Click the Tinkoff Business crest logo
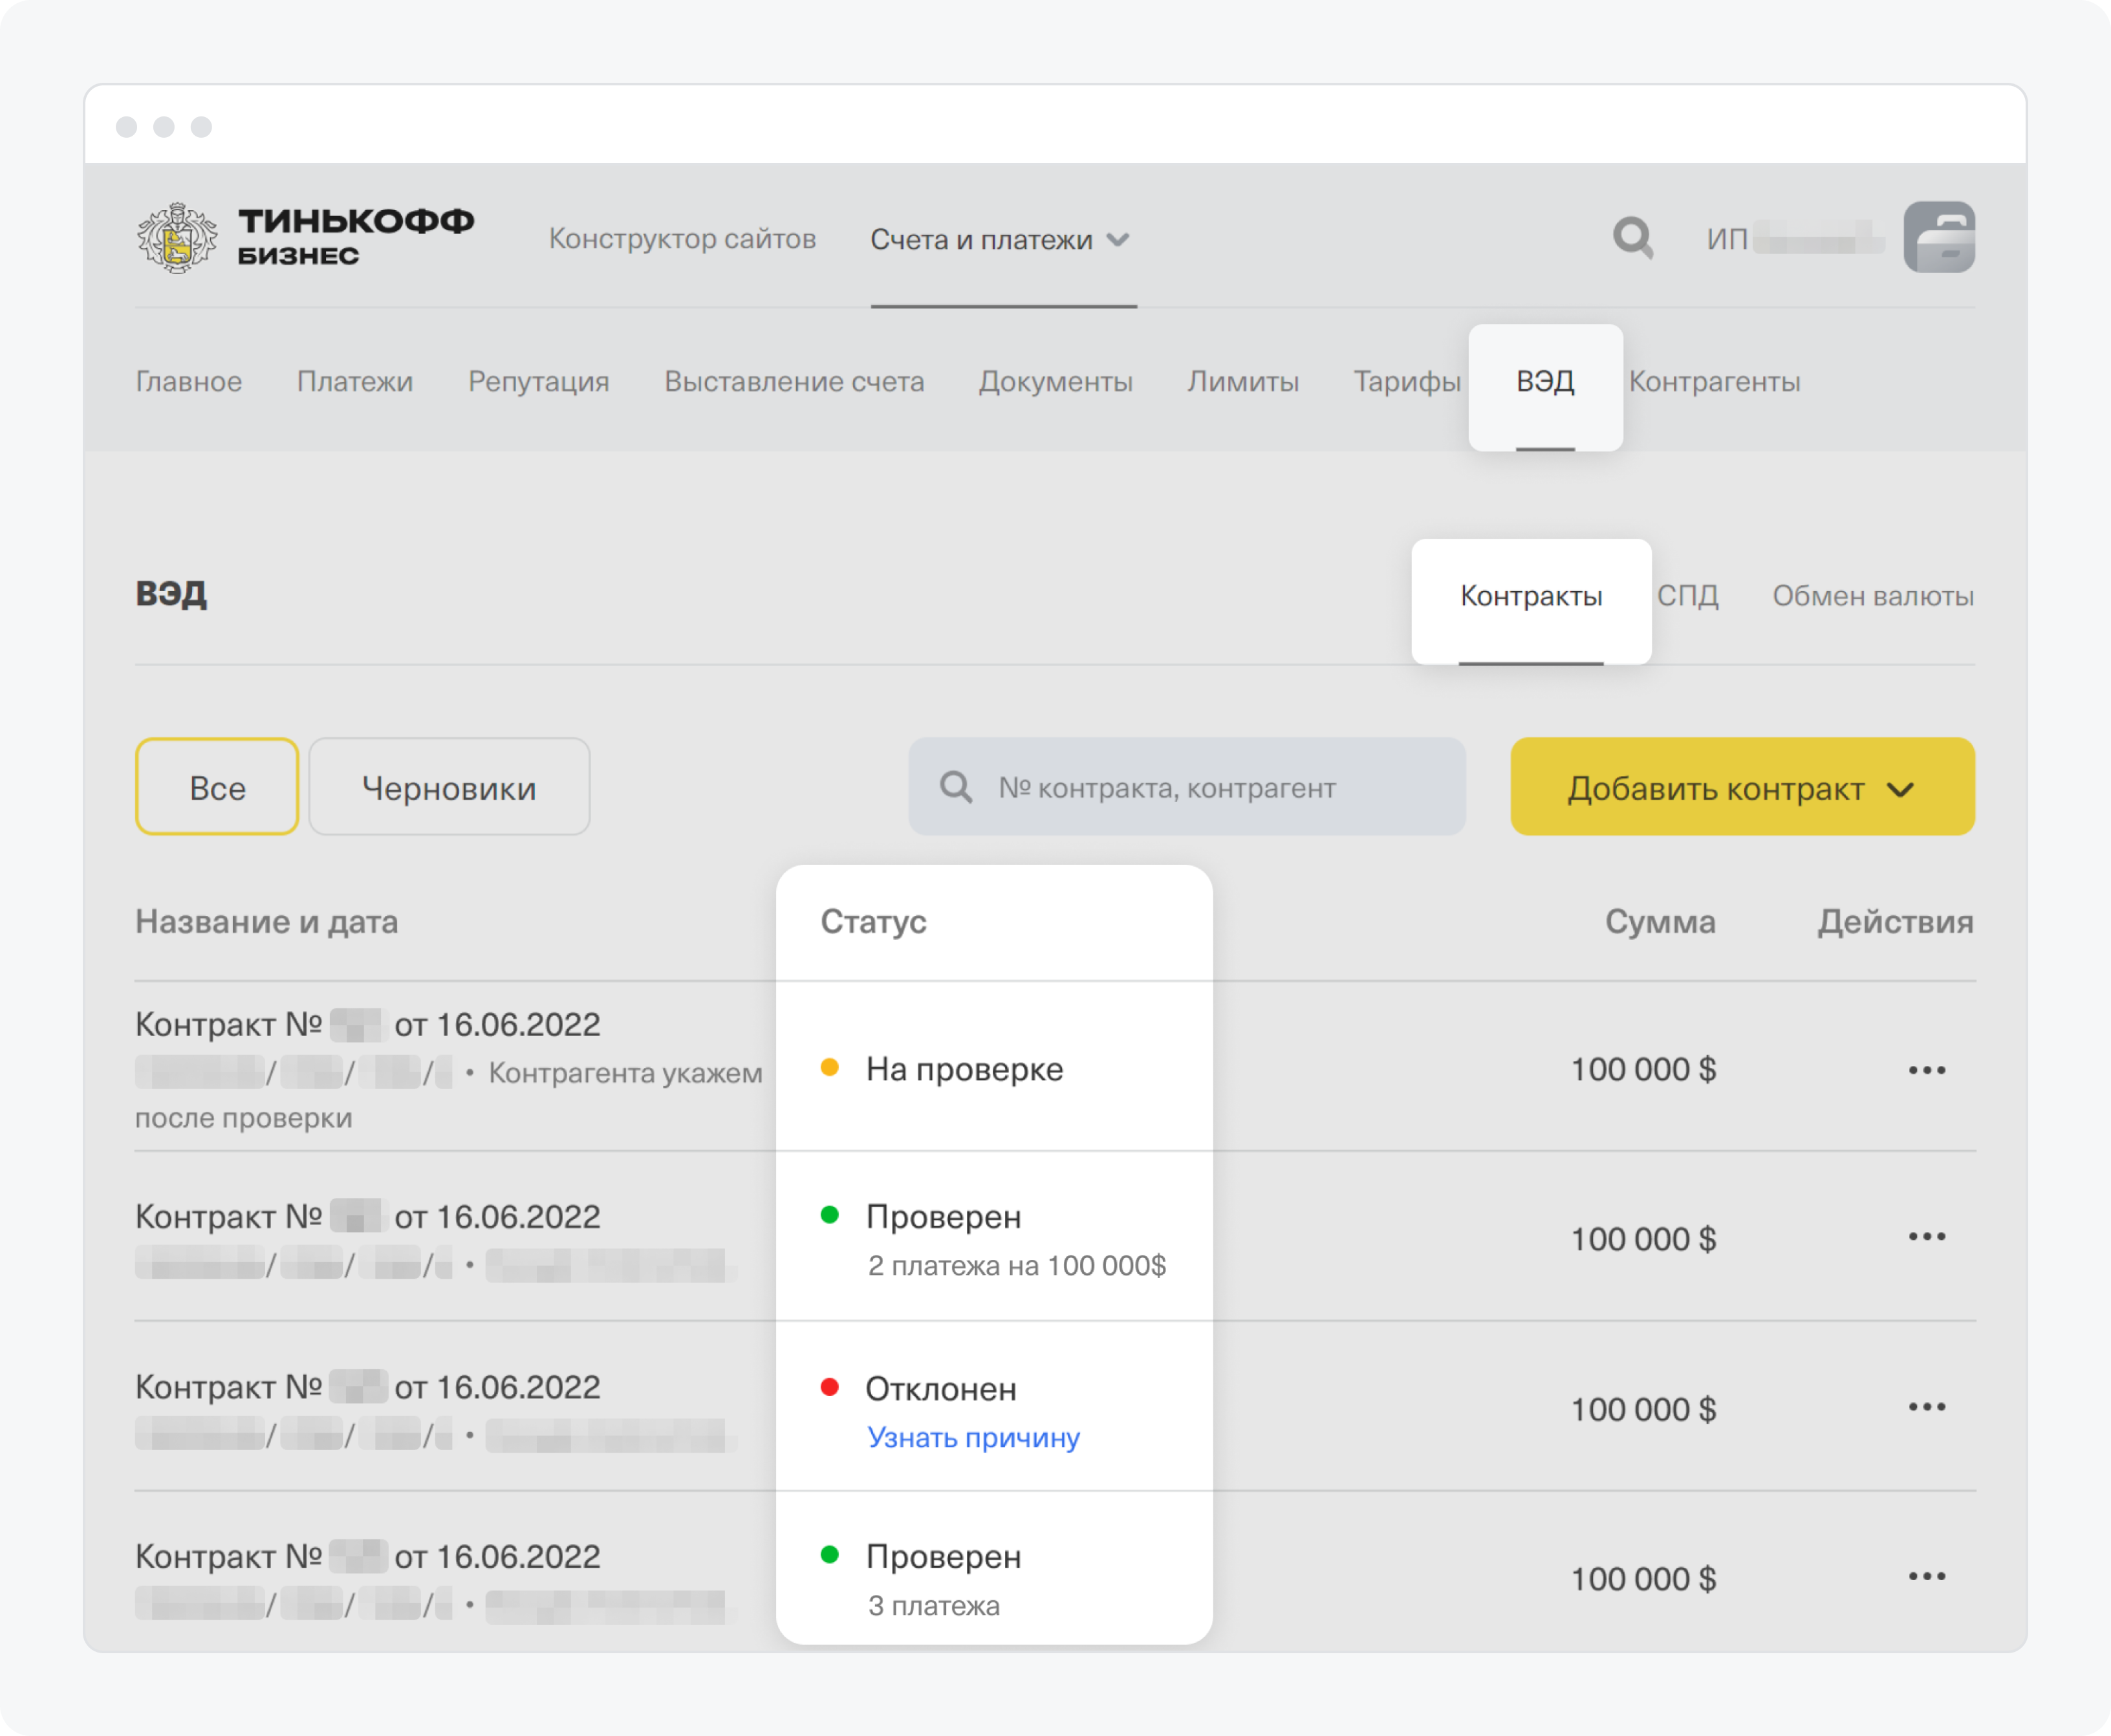Screen dimensions: 2111x1736 coord(177,238)
